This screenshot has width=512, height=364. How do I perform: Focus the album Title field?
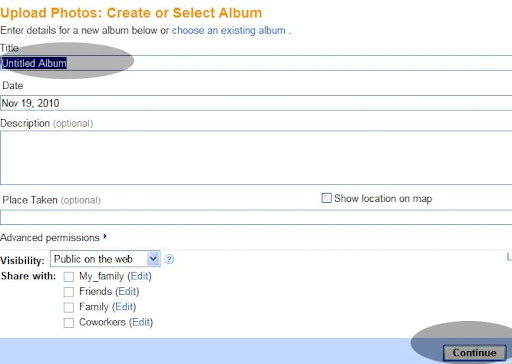point(256,63)
